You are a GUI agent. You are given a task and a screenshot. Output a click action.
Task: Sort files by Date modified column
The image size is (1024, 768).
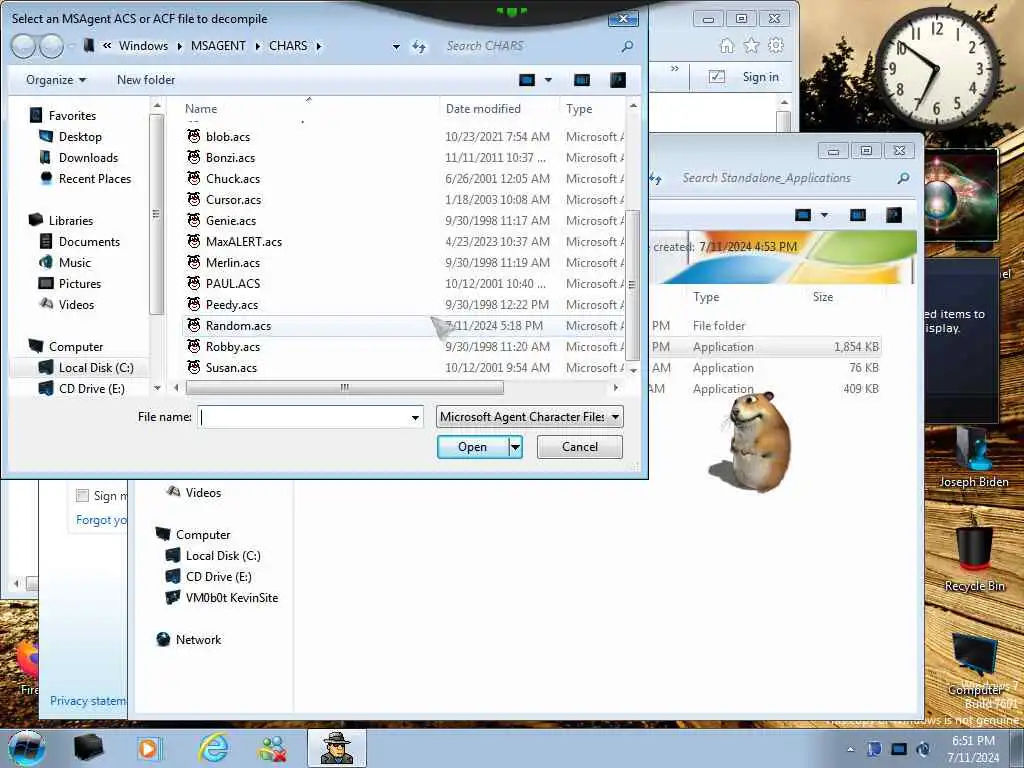click(483, 108)
